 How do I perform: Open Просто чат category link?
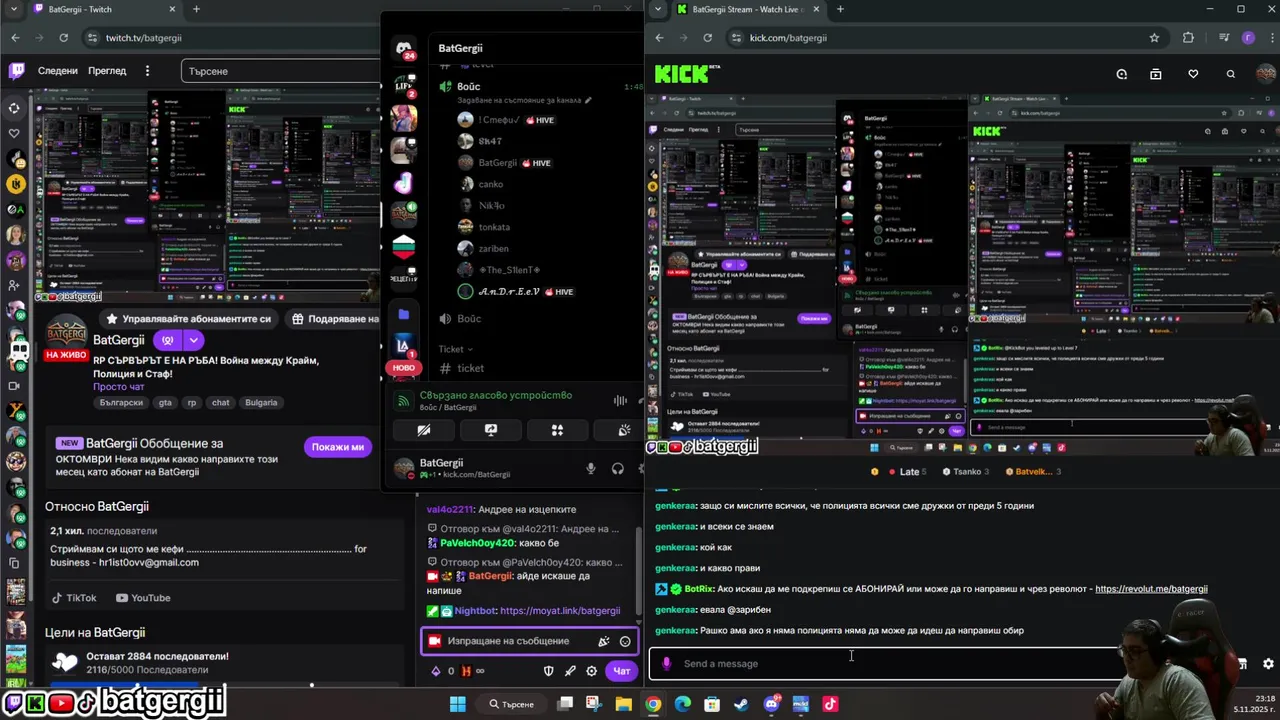coord(118,387)
